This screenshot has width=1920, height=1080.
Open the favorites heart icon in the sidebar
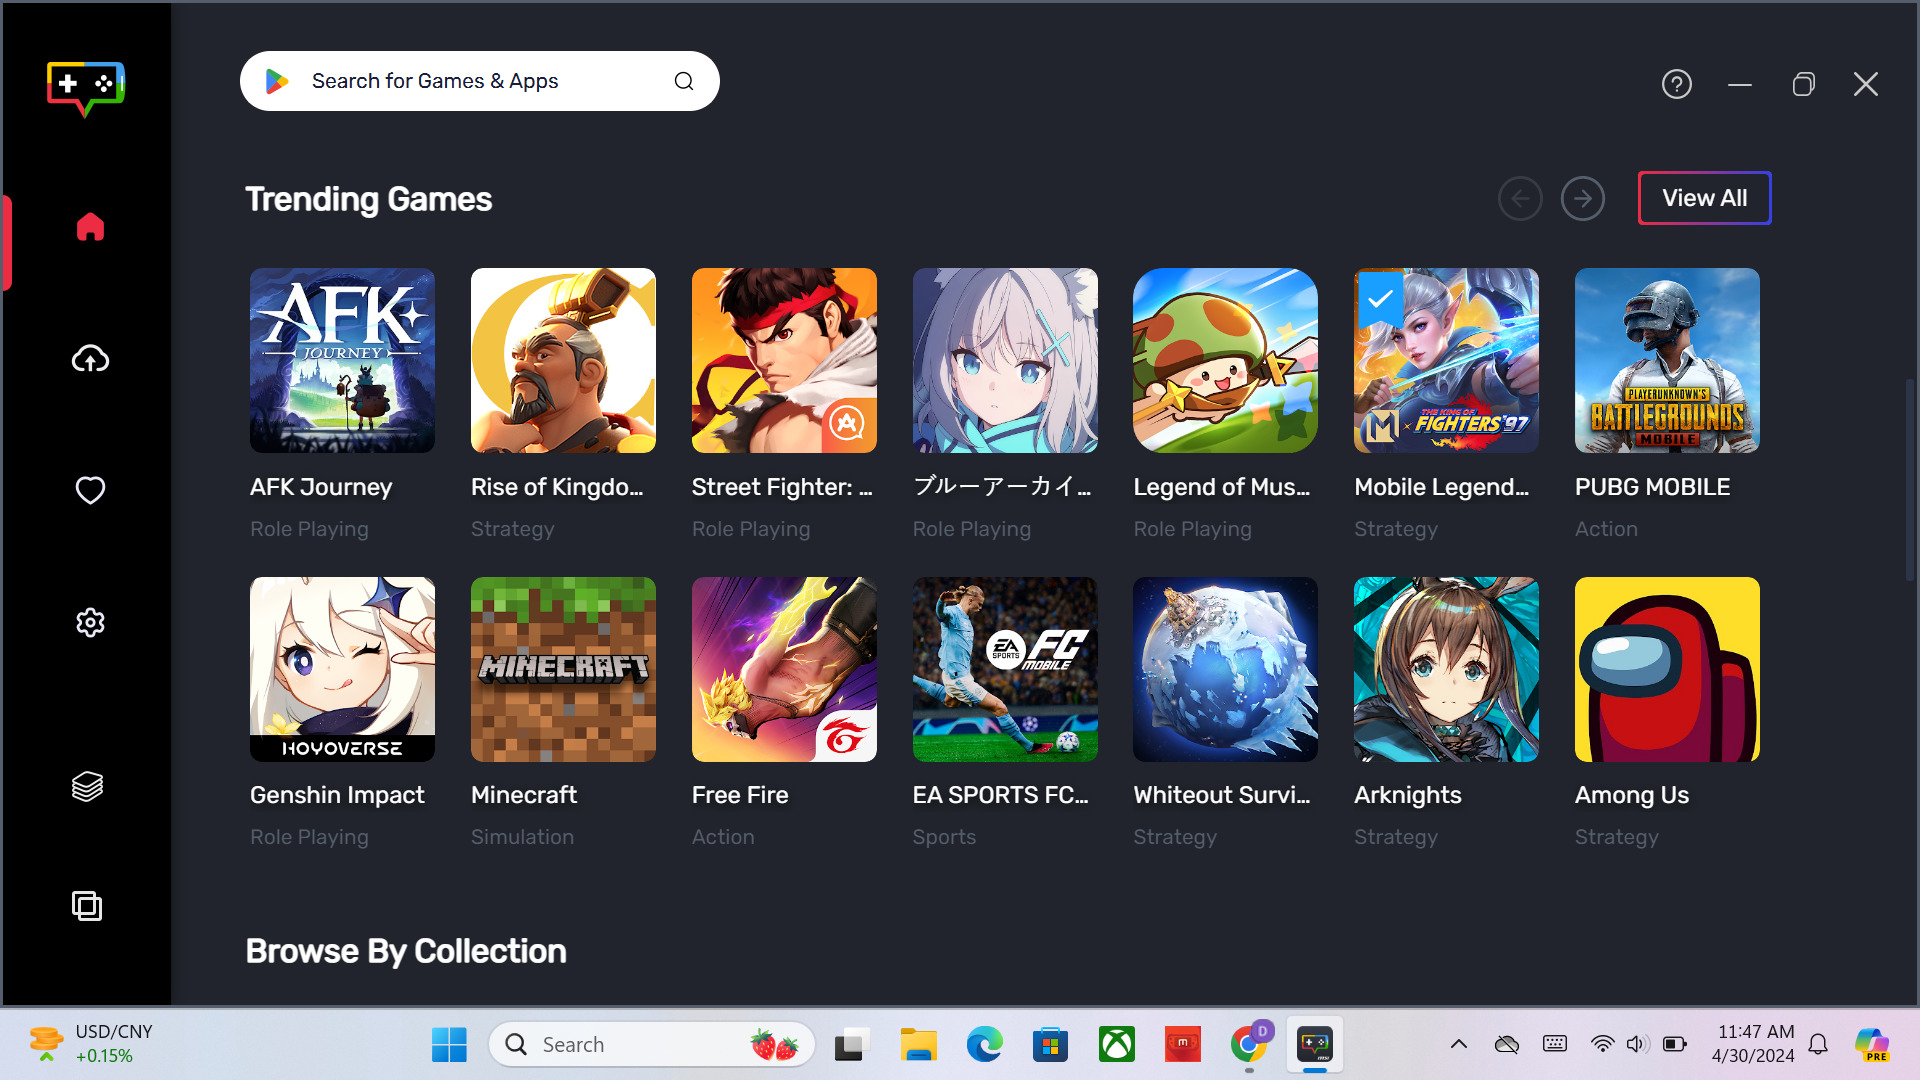[90, 490]
